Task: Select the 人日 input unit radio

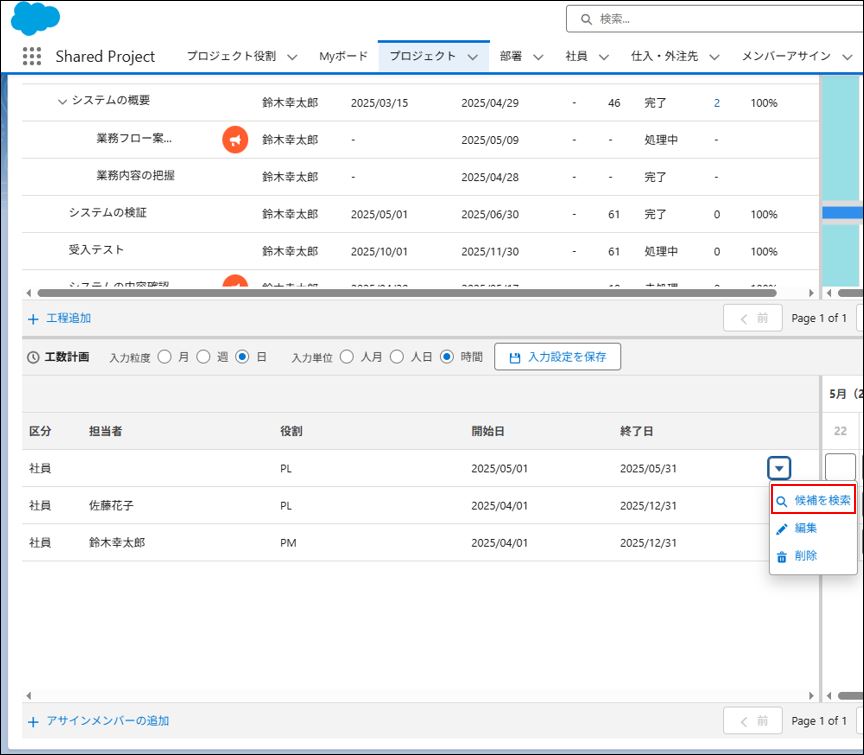Action: tap(397, 357)
